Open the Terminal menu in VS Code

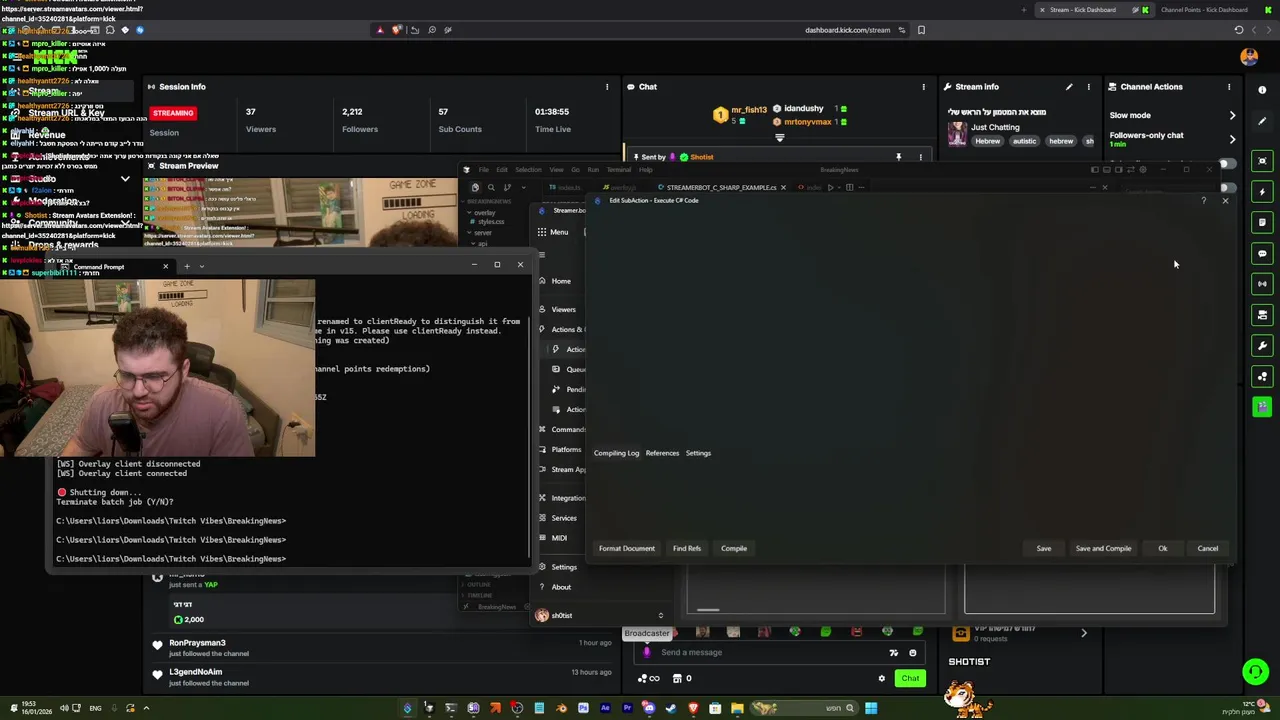[619, 170]
